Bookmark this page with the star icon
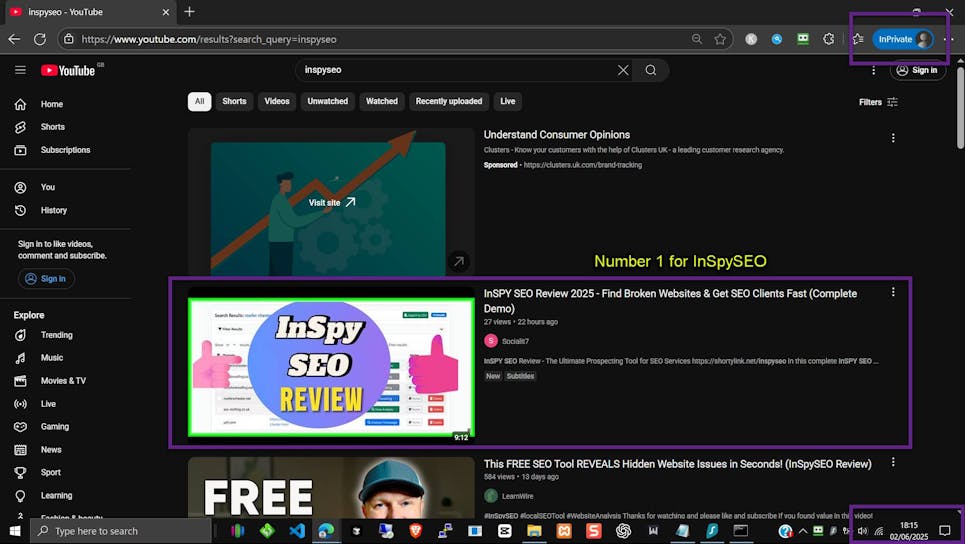The image size is (965, 544). coord(720,39)
